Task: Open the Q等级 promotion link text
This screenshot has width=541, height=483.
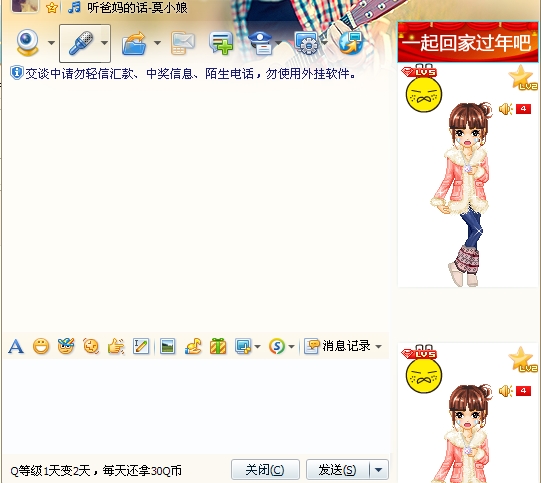Action: [96, 471]
